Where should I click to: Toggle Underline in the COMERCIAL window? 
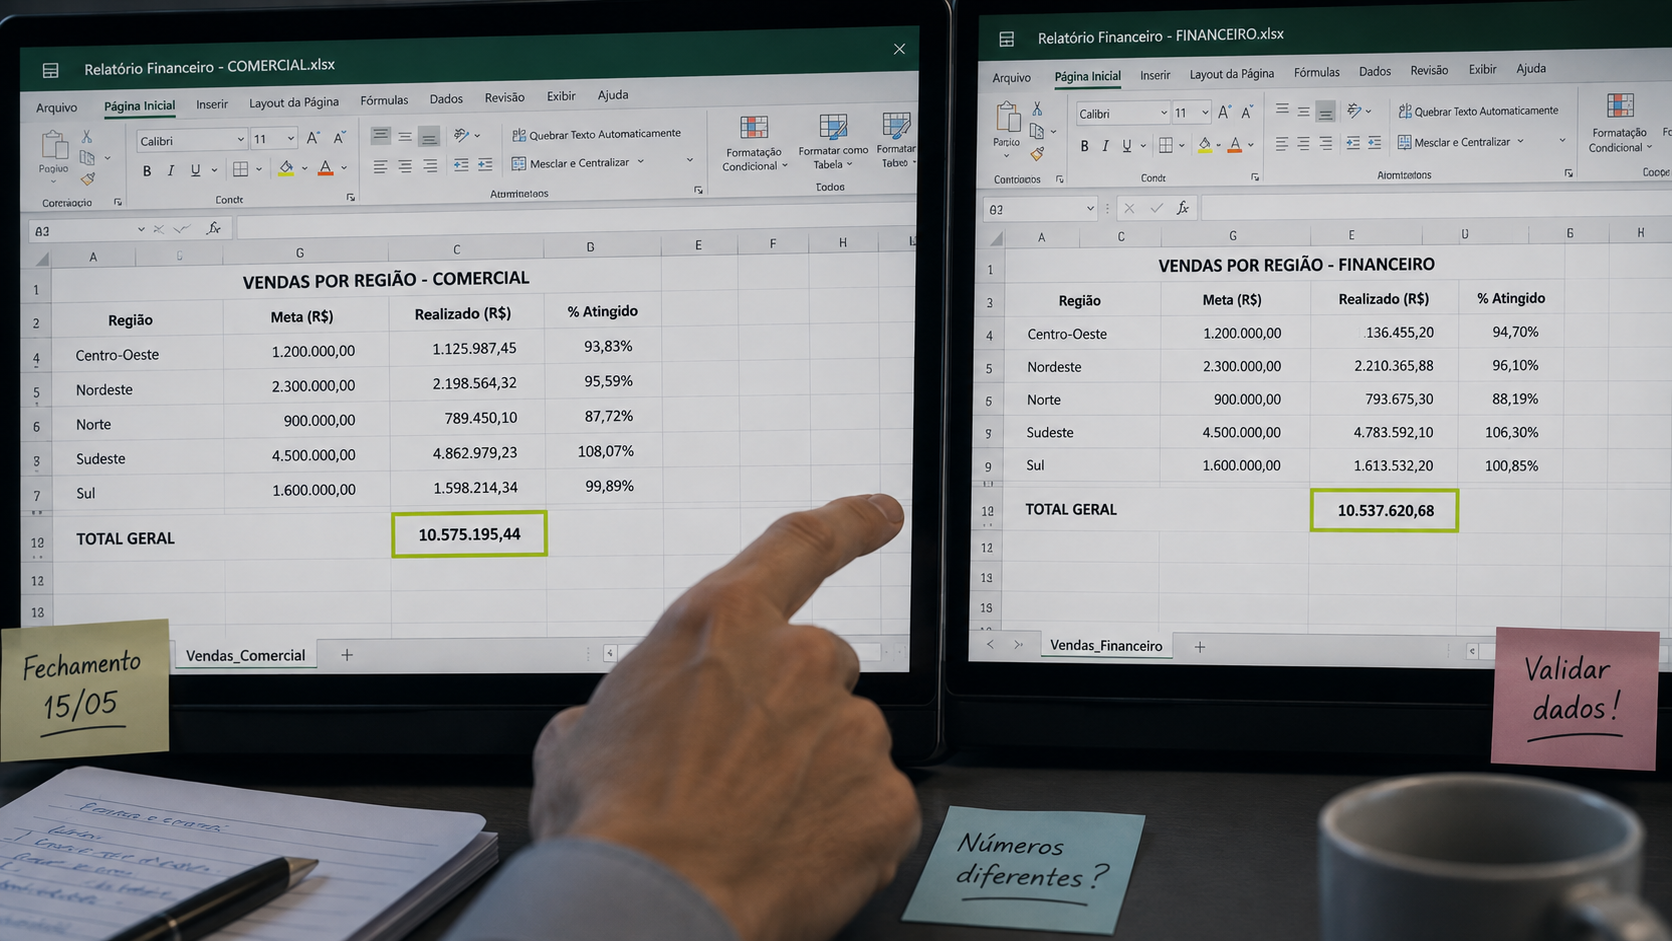(195, 170)
